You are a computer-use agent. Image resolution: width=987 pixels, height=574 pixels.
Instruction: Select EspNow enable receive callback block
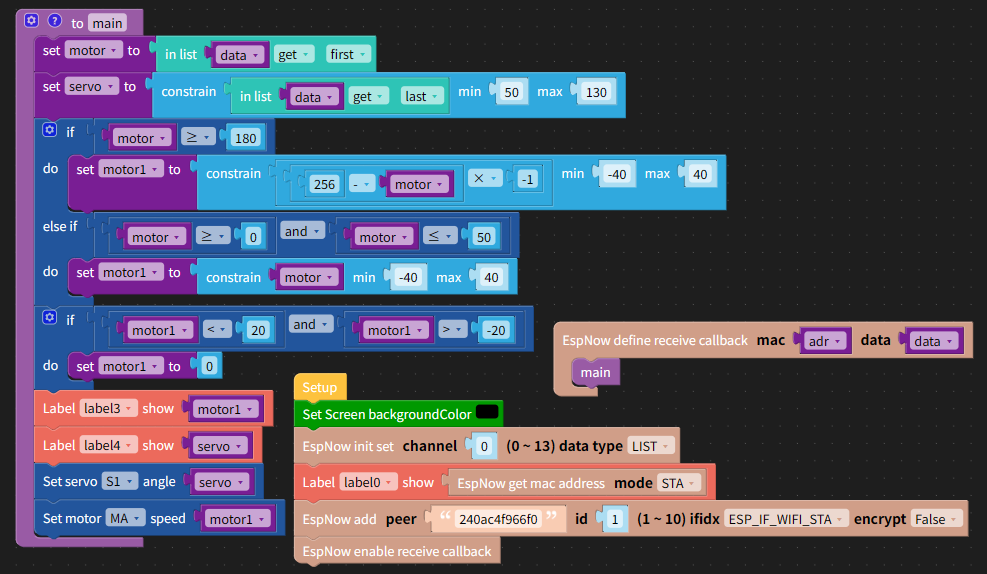[397, 551]
